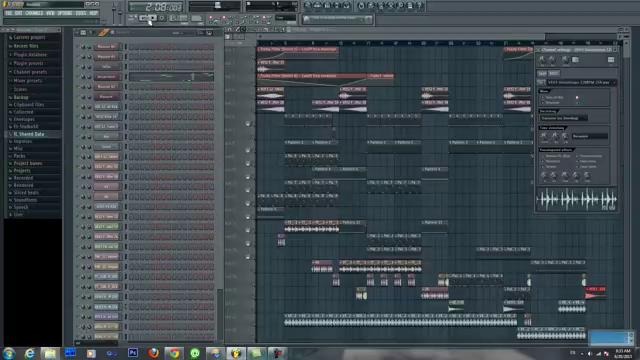The image size is (640, 360).
Task: Expand the Plugin presets folder
Action: point(27,63)
